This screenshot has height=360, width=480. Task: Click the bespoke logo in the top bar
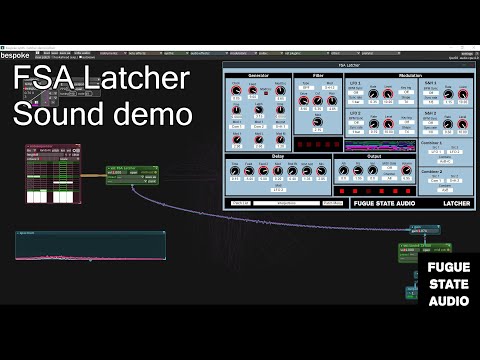pos(15,56)
